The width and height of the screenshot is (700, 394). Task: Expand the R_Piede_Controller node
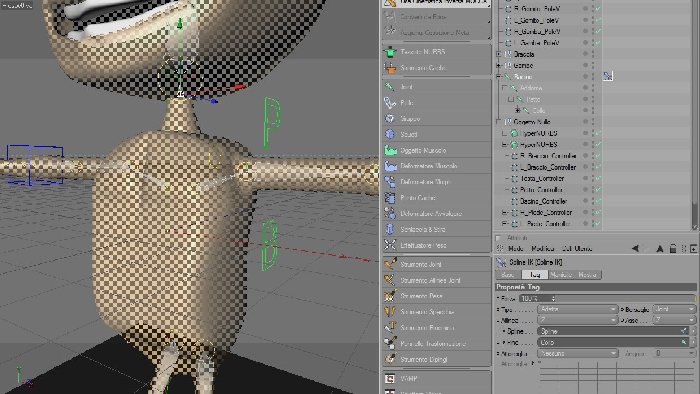[x=504, y=212]
